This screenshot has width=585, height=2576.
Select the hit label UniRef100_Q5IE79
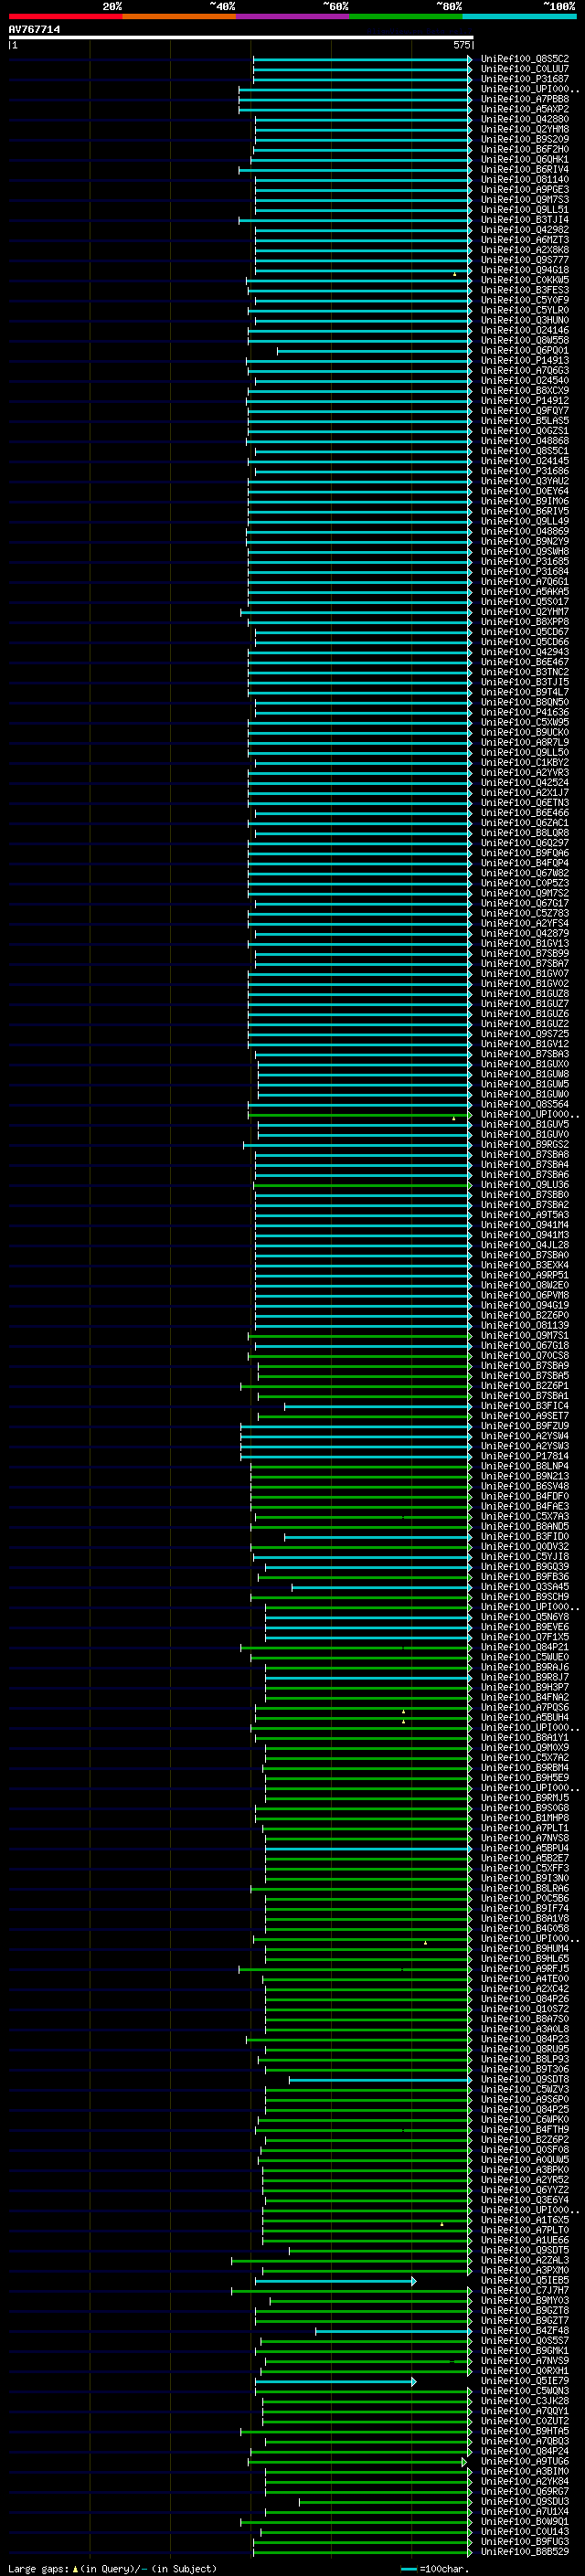(525, 2381)
